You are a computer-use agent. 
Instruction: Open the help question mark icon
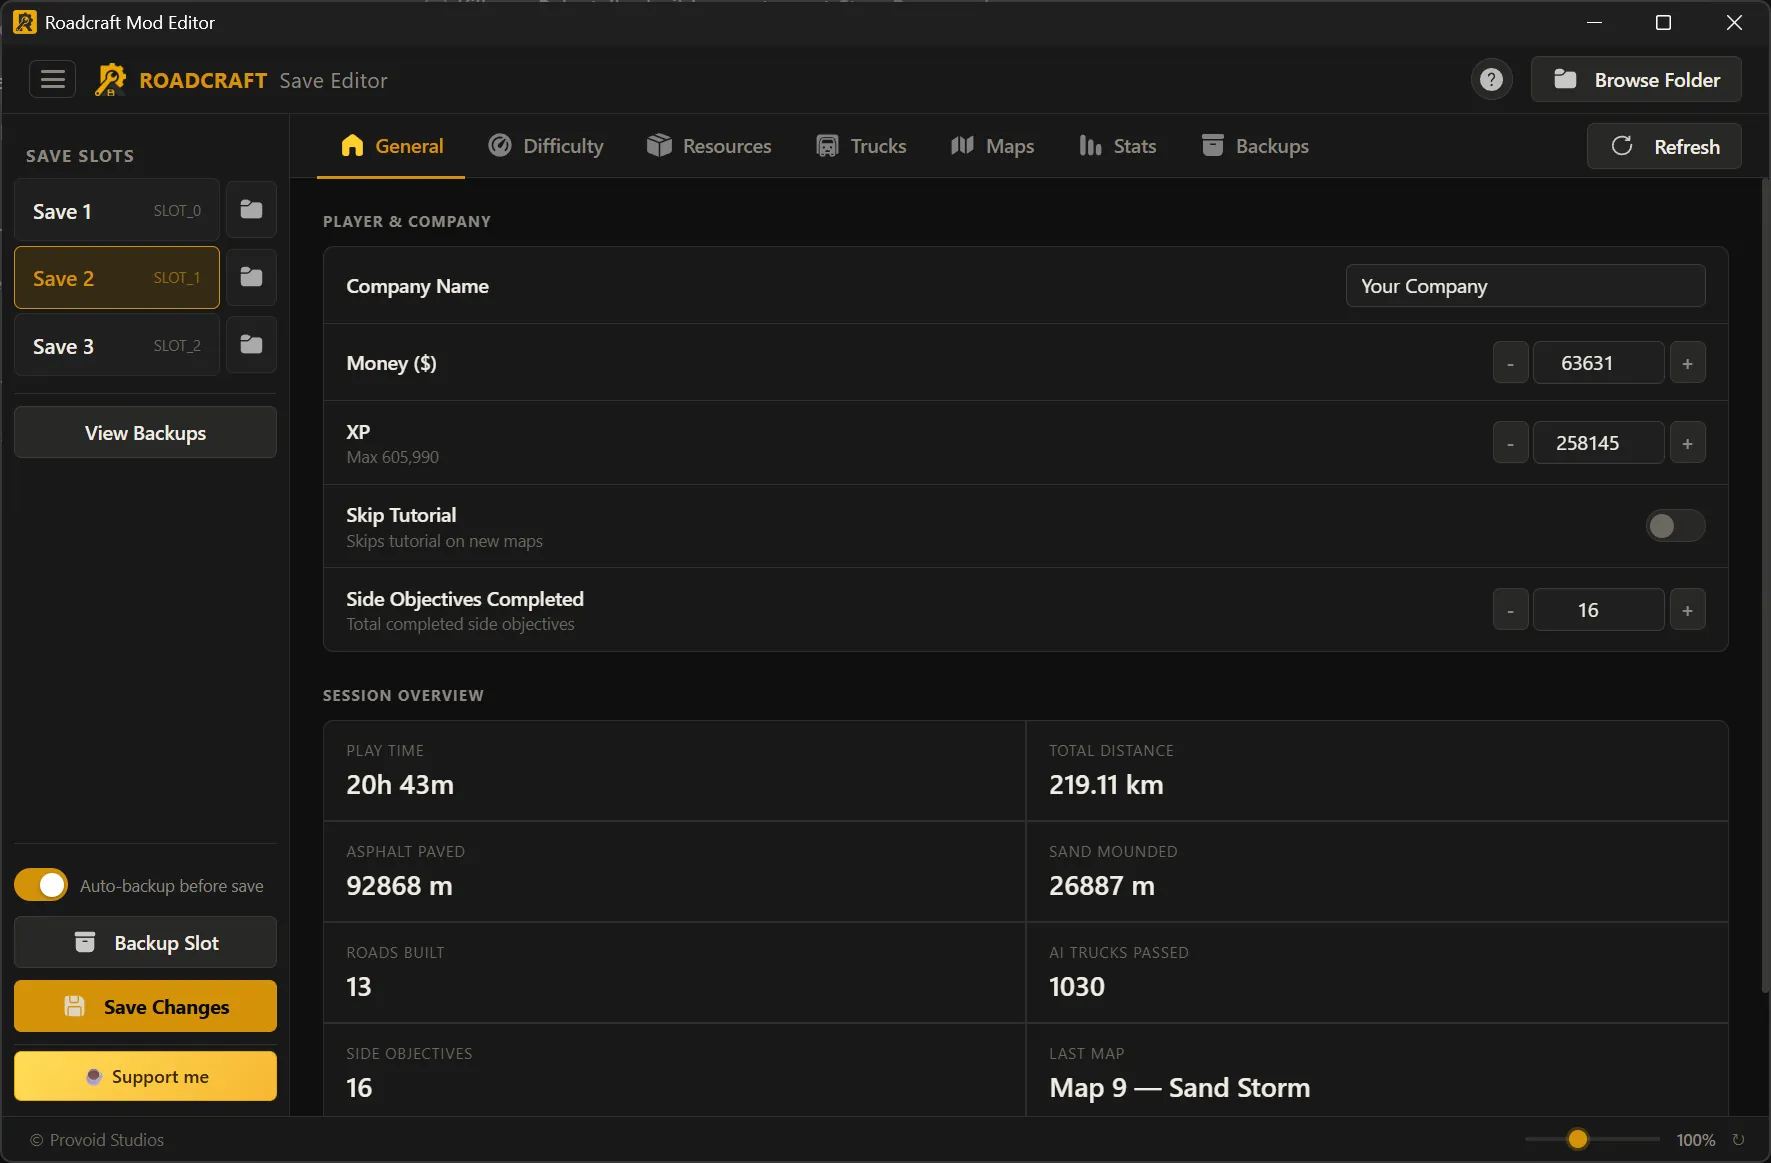pos(1491,80)
